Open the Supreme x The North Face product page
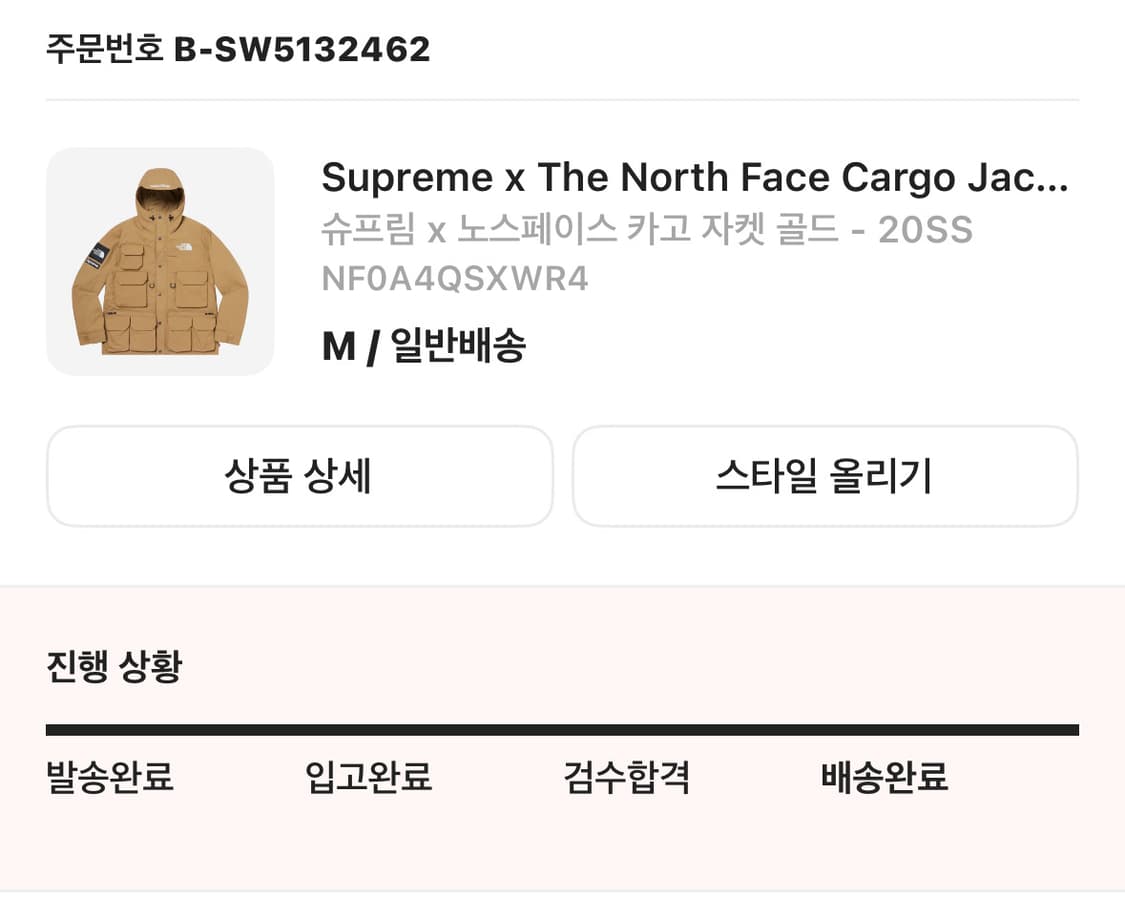 coord(694,177)
